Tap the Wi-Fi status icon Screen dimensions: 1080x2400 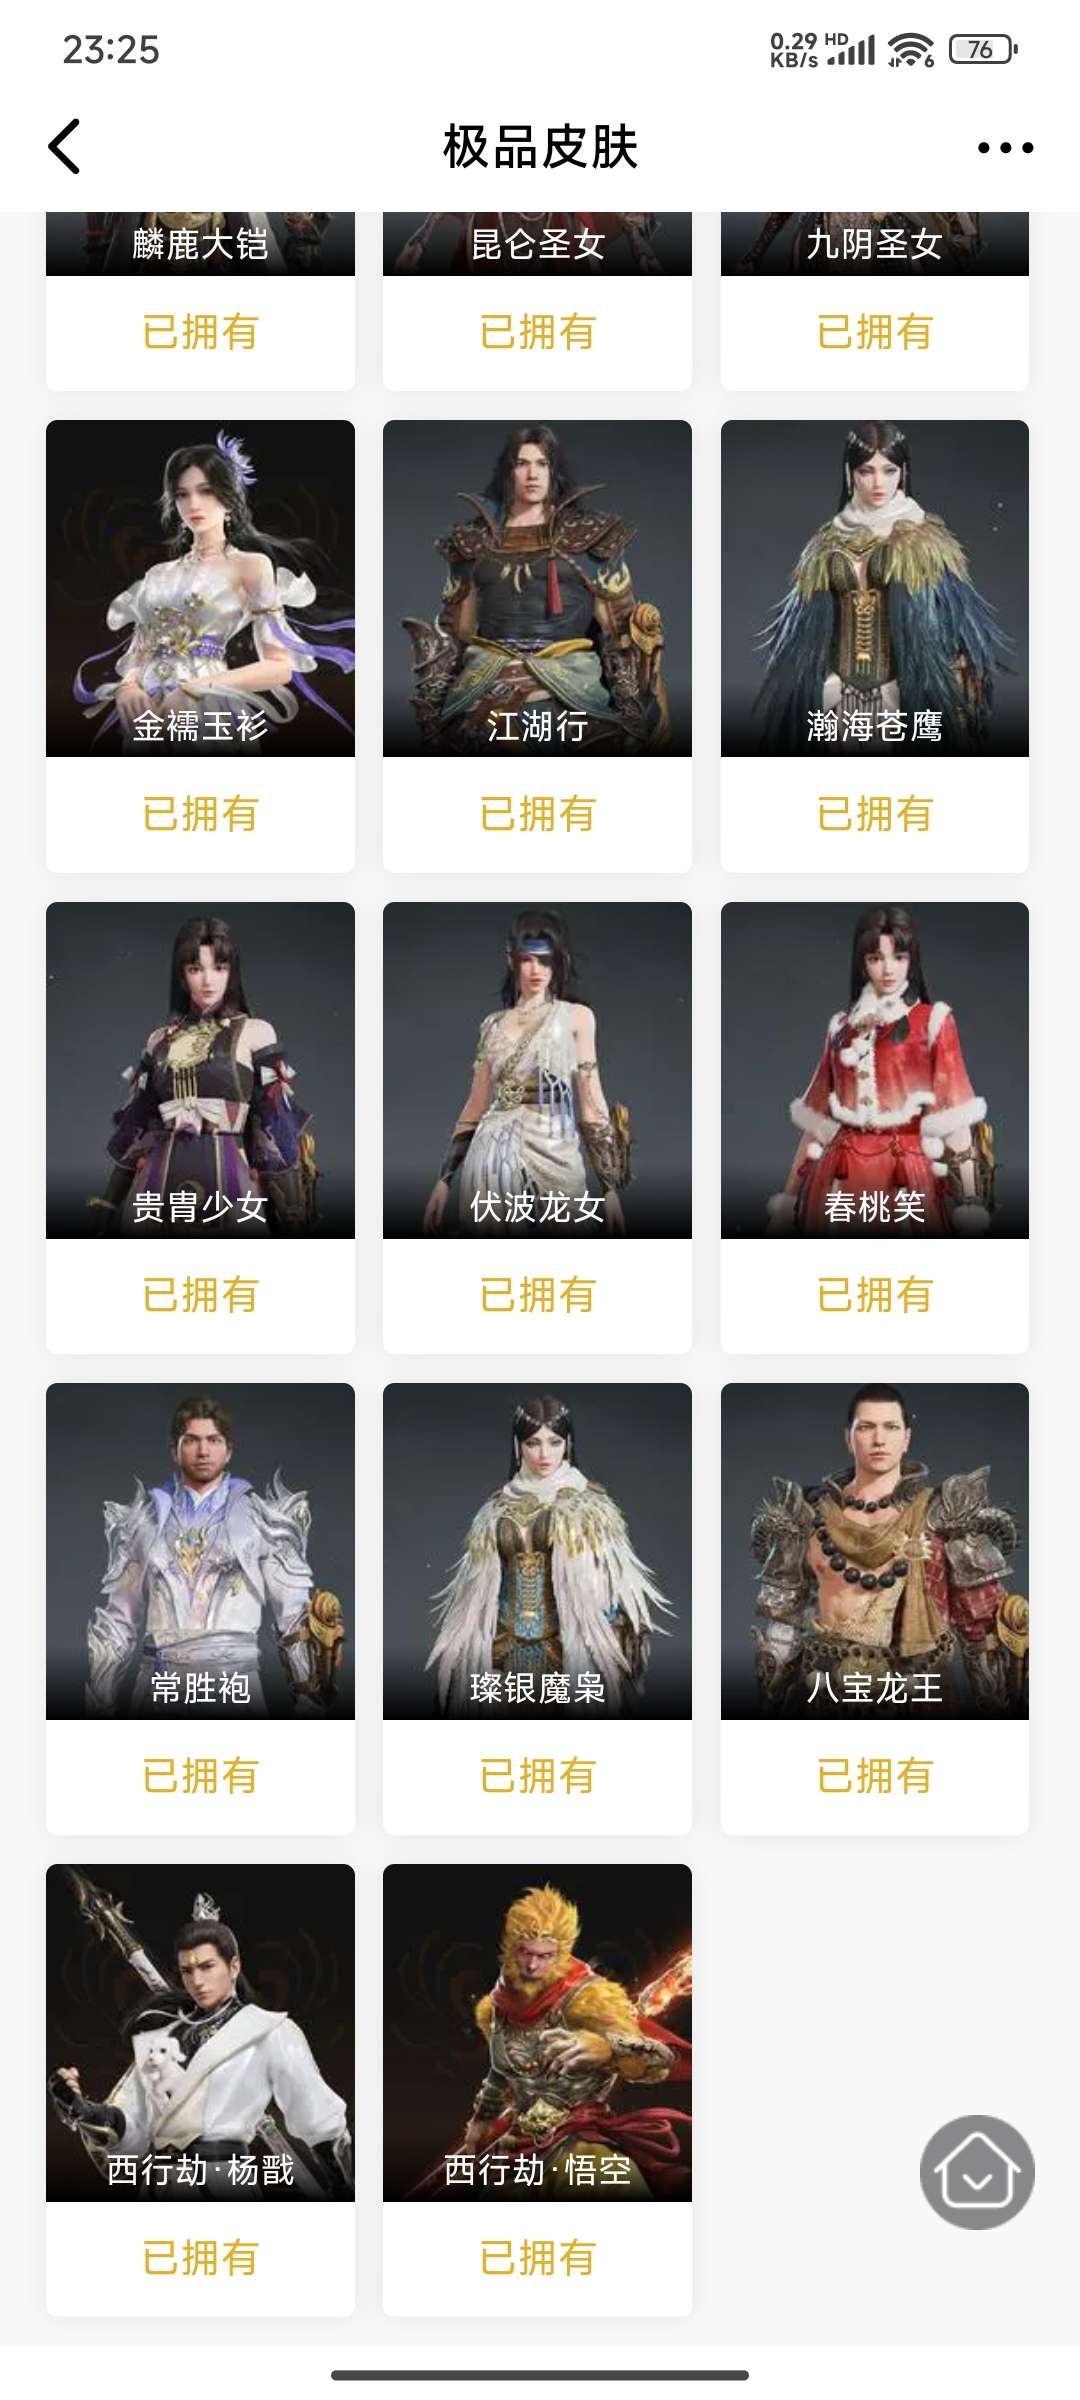pos(910,49)
